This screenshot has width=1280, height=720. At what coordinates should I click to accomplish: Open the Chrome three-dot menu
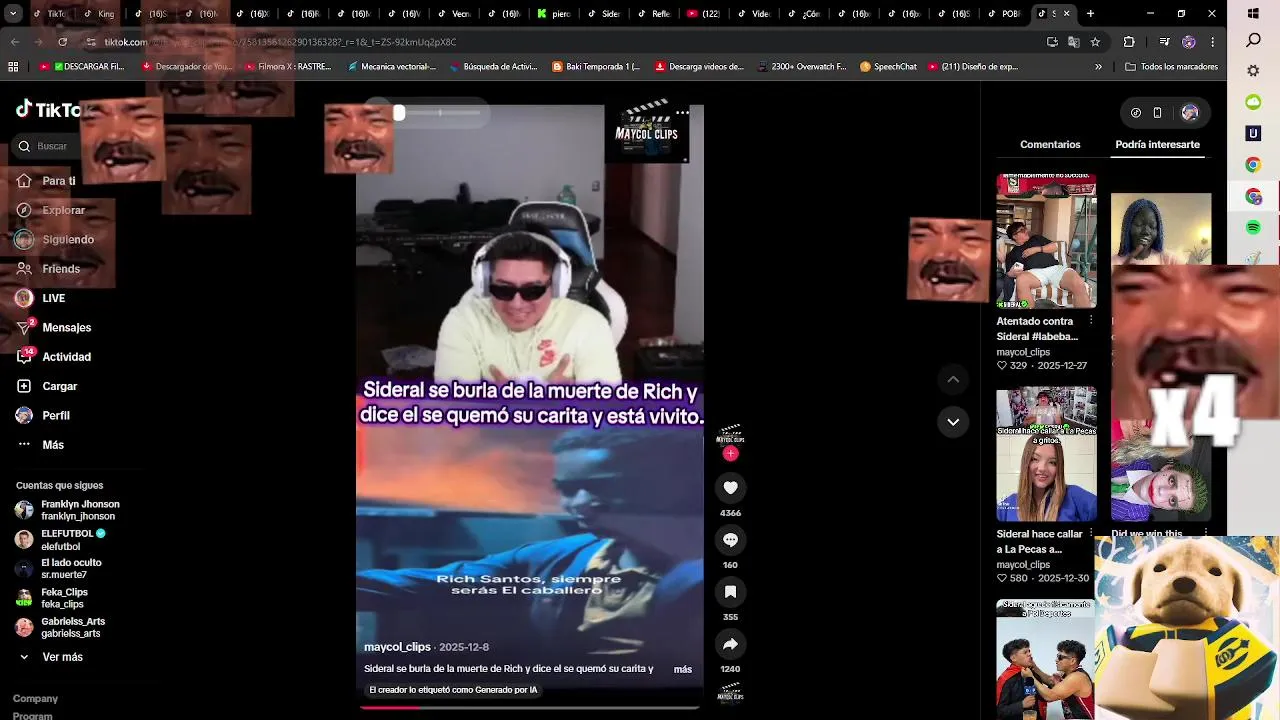pos(1212,42)
